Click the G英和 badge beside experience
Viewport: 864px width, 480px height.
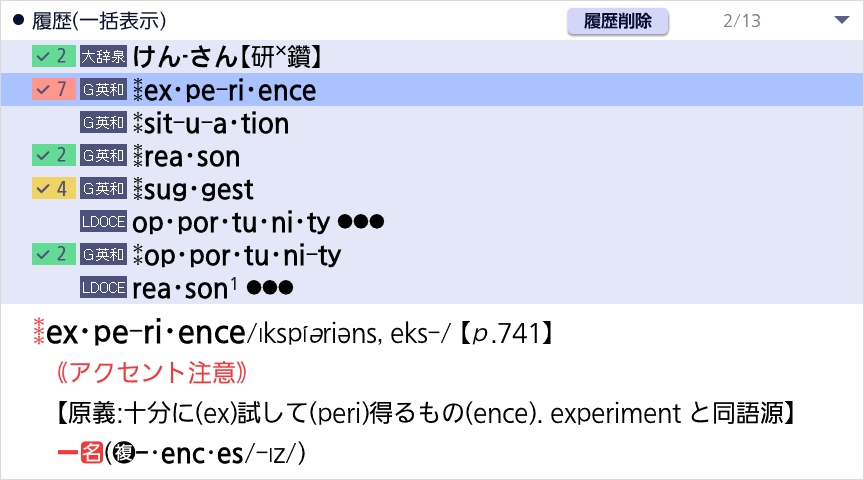103,90
